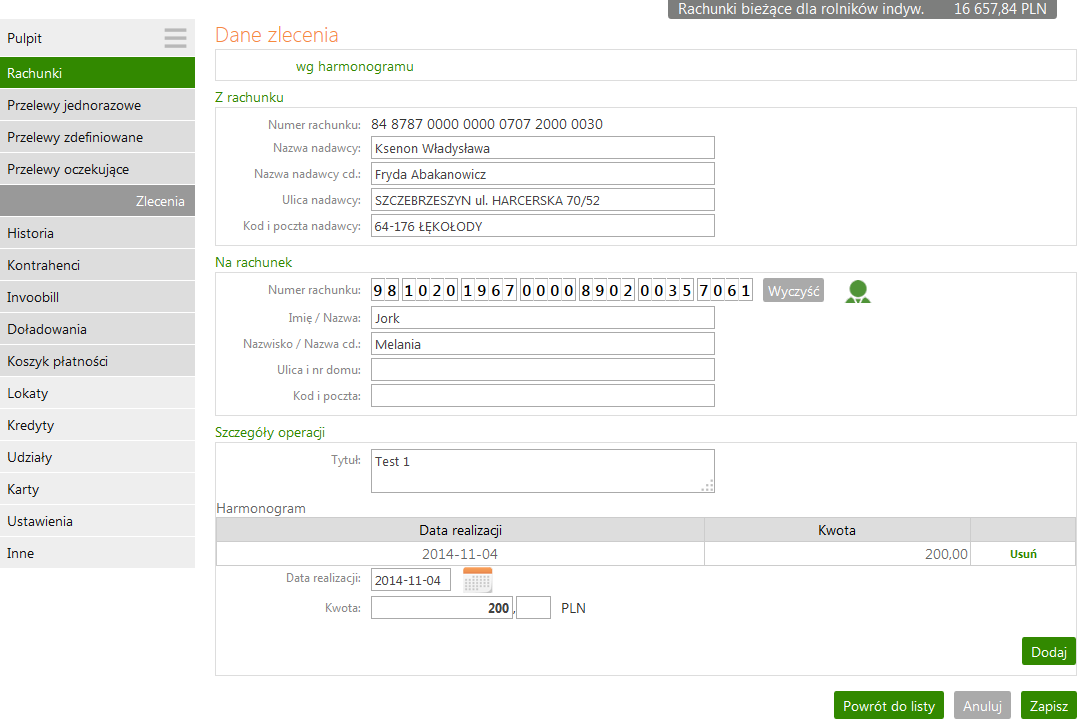This screenshot has height=727, width=1085.
Task: Click the Data realizacji date field
Action: click(x=411, y=580)
